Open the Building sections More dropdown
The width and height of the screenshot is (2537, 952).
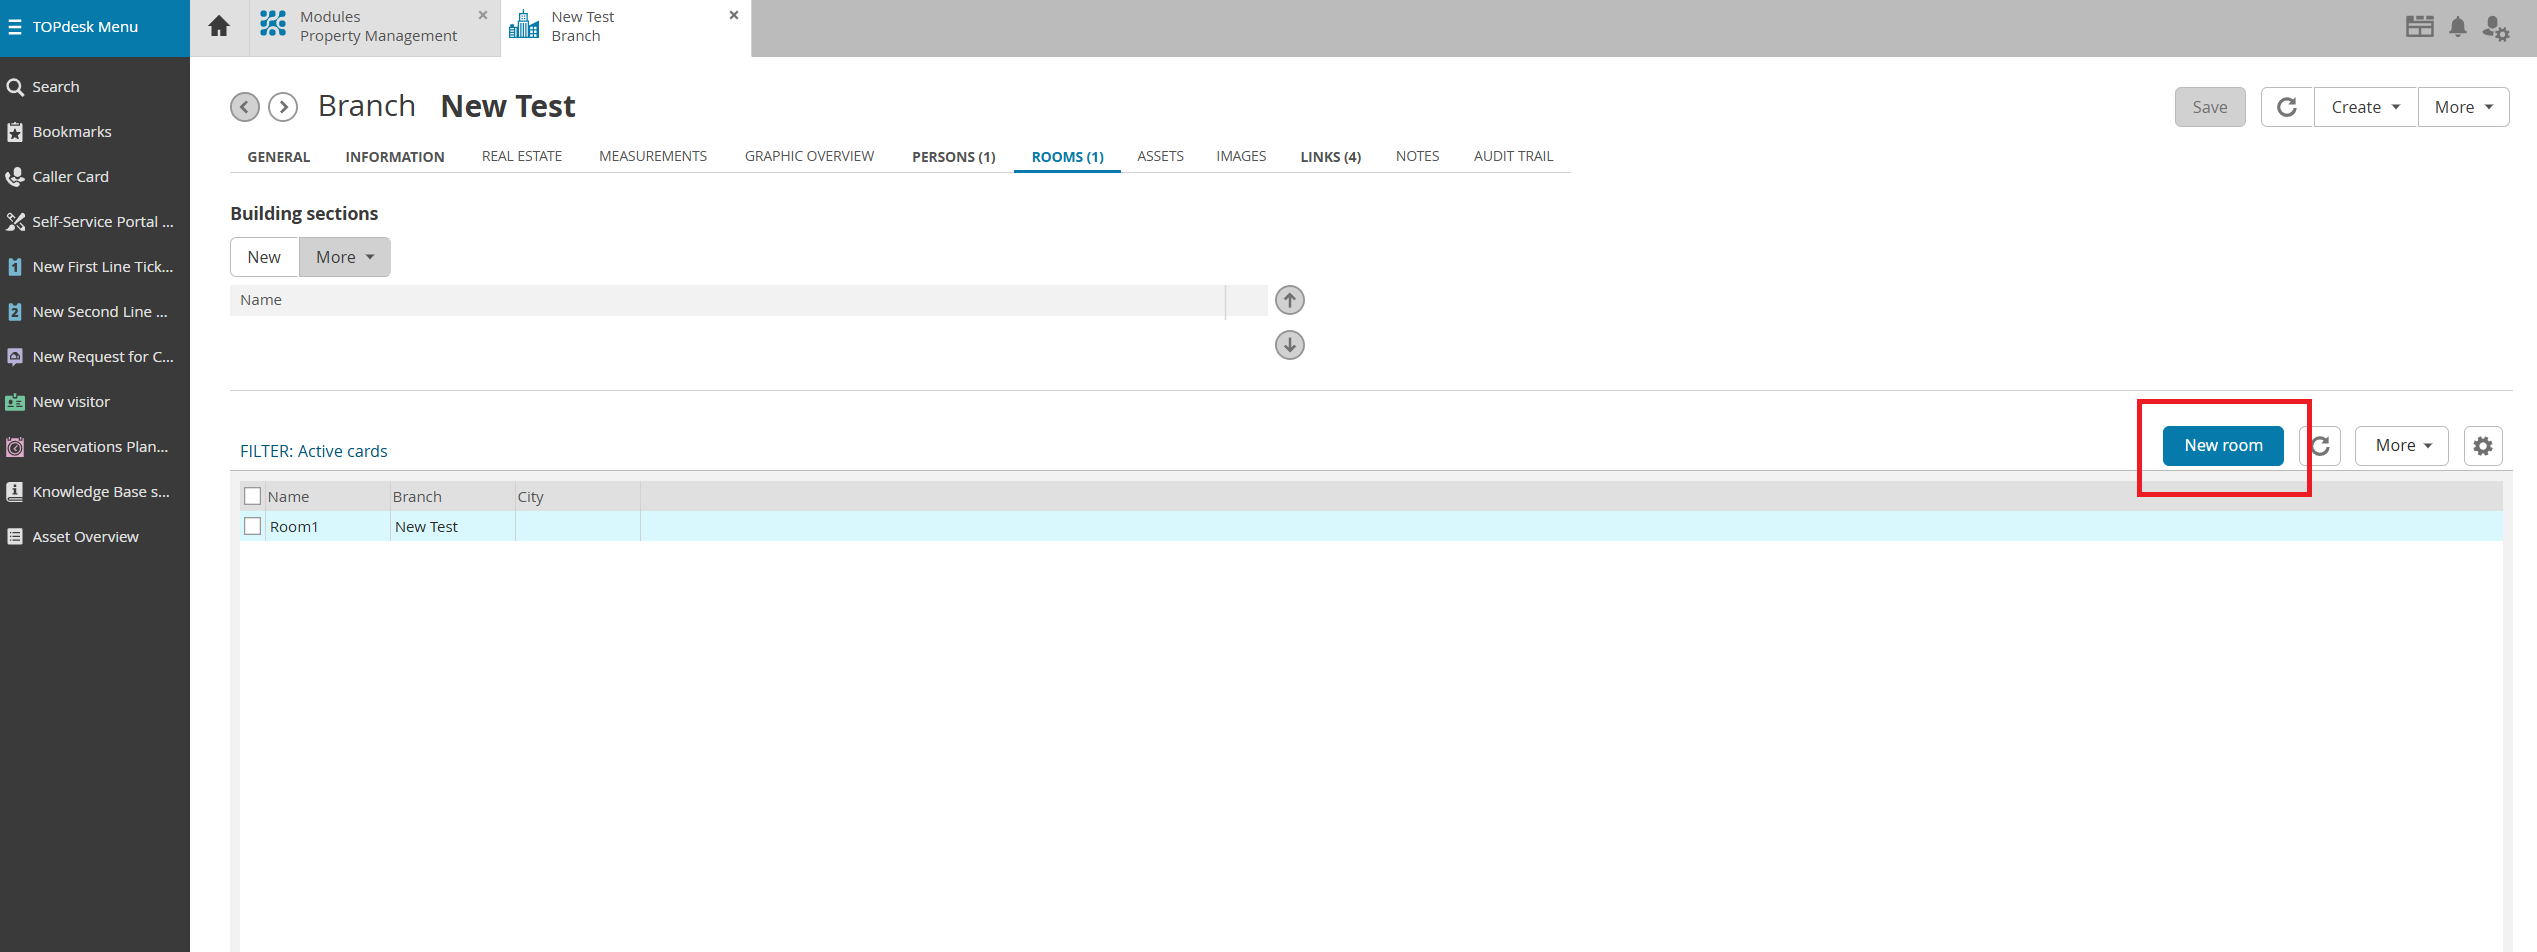click(x=344, y=257)
